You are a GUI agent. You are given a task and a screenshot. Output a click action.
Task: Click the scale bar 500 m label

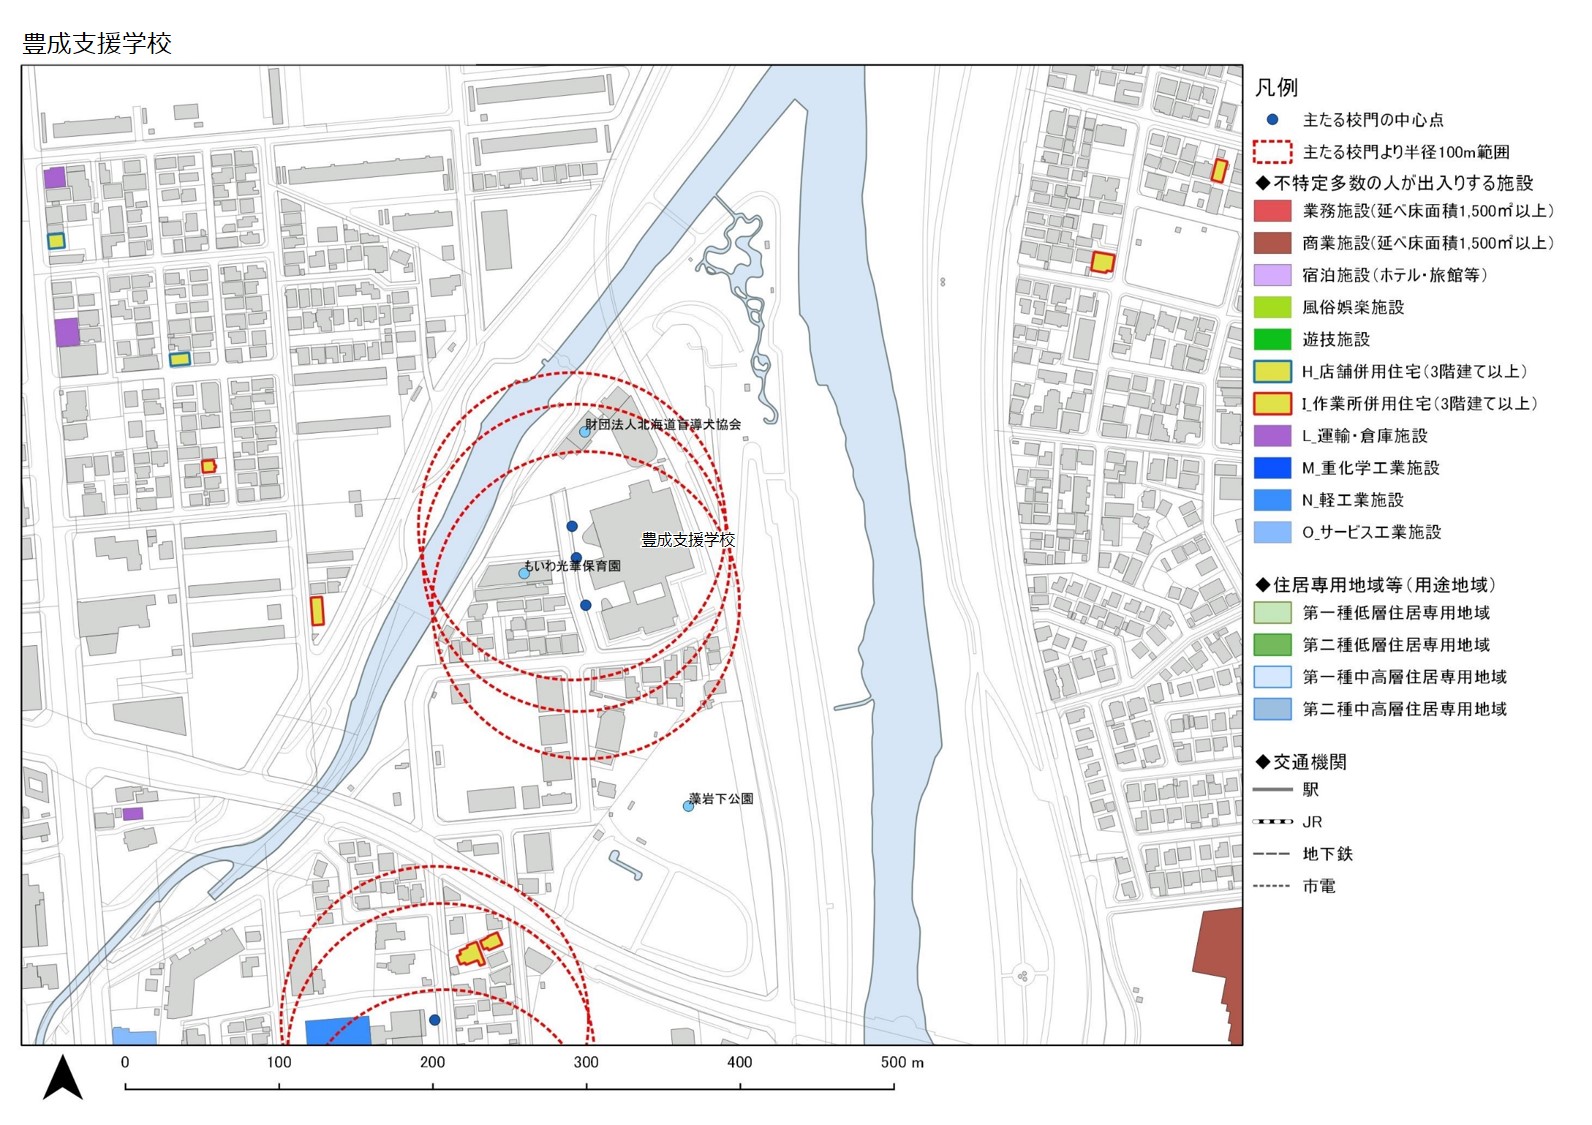[x=902, y=1062]
